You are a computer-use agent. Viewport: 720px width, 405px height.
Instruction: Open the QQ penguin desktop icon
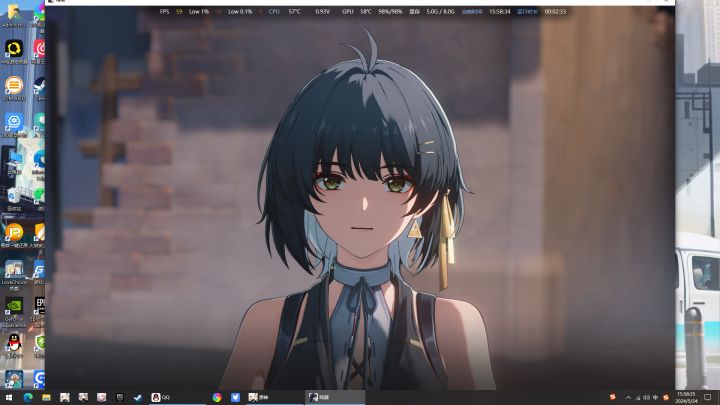[x=14, y=345]
